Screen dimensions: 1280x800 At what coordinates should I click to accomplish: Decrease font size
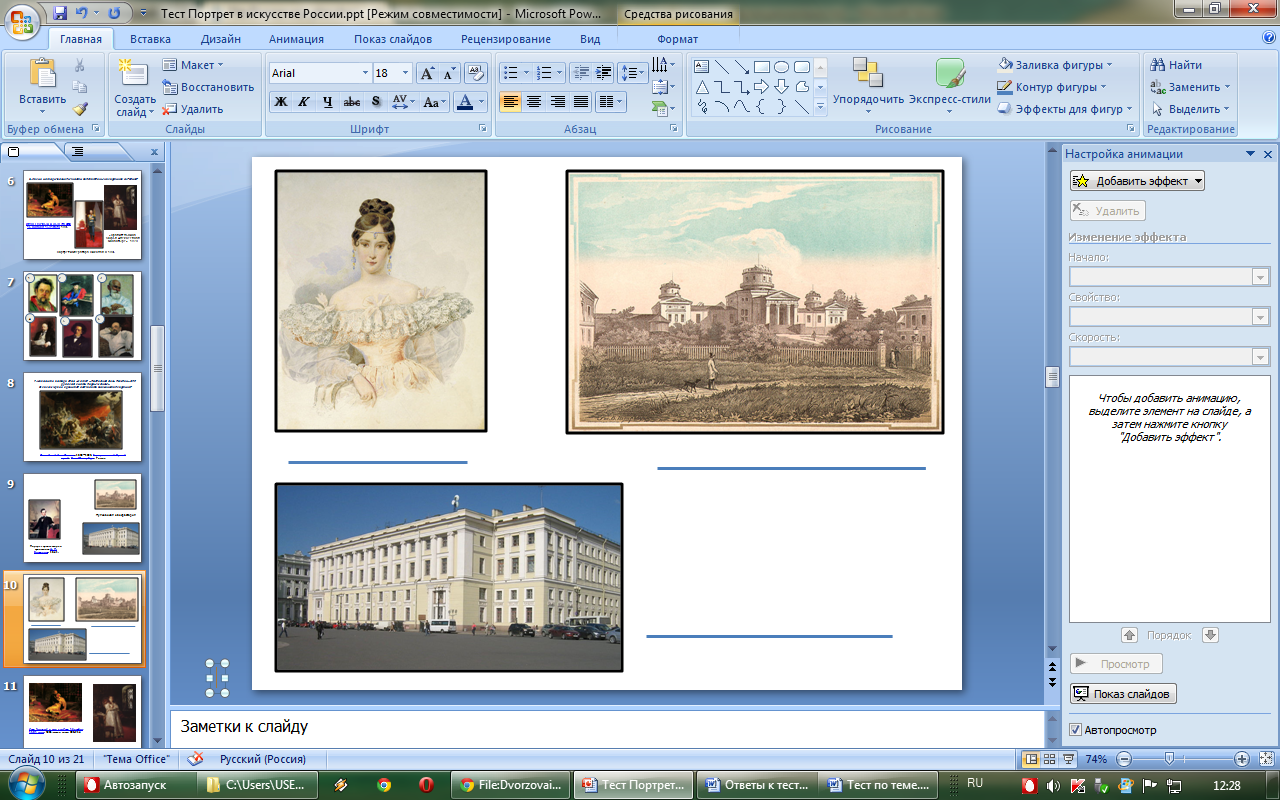click(448, 73)
